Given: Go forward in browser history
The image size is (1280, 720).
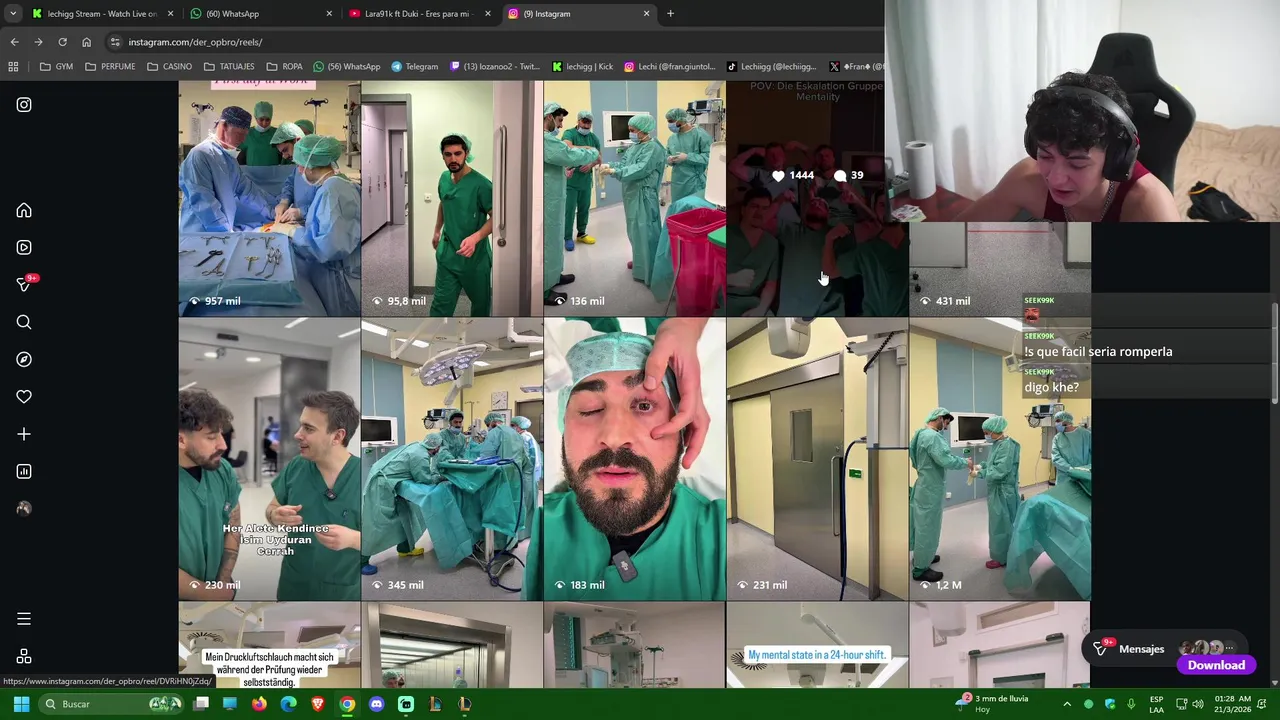Looking at the screenshot, I should (38, 42).
